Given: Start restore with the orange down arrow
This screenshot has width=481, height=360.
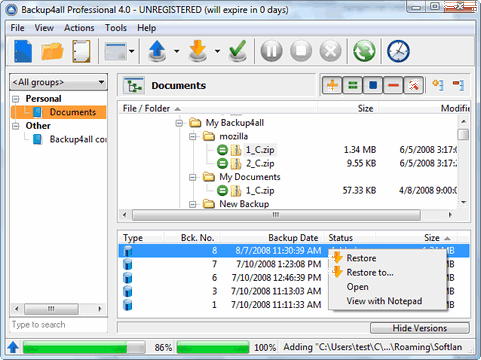Looking at the screenshot, I should pos(198,51).
